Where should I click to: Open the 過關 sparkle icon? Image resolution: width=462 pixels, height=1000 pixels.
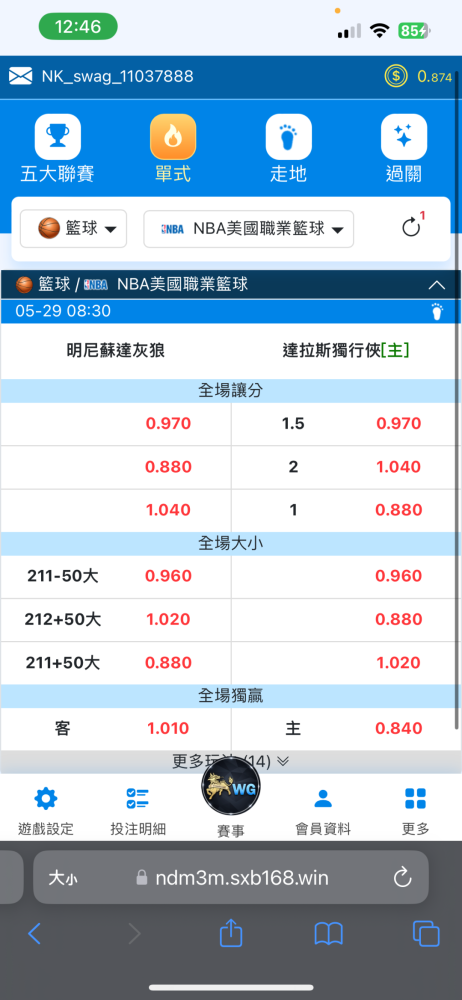404,136
